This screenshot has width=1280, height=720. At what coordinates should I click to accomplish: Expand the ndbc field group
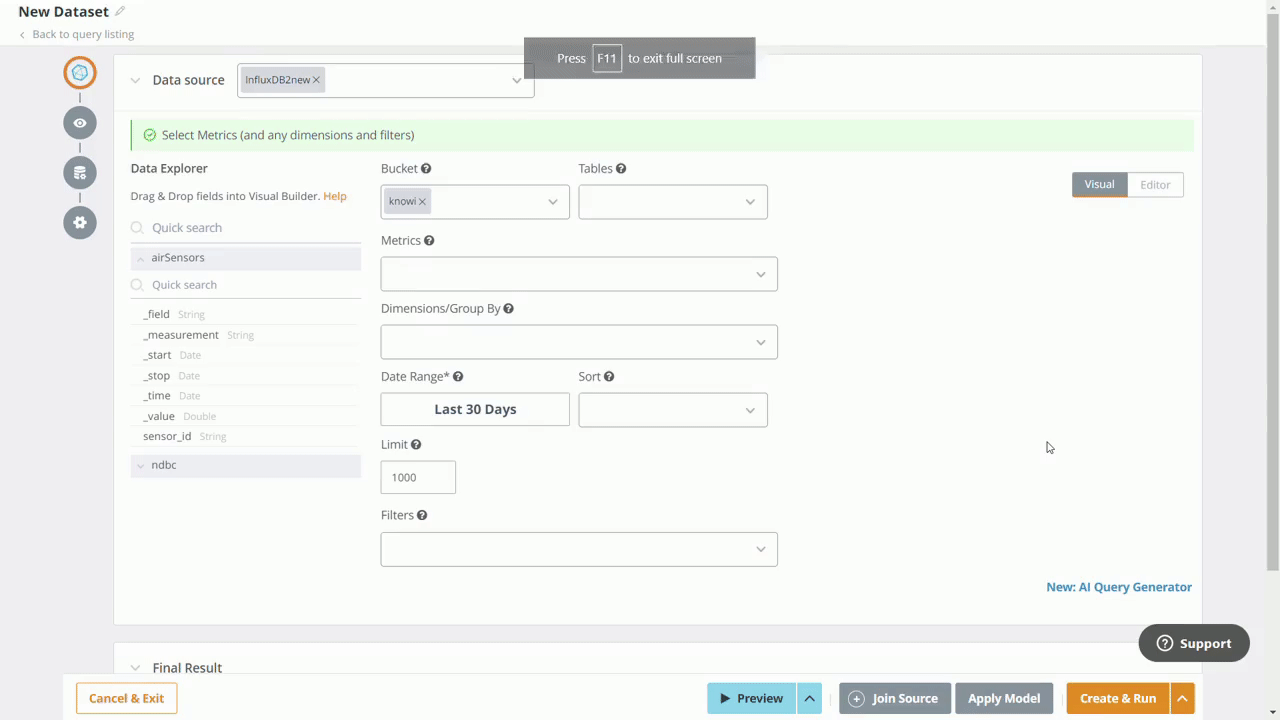pyautogui.click(x=163, y=464)
